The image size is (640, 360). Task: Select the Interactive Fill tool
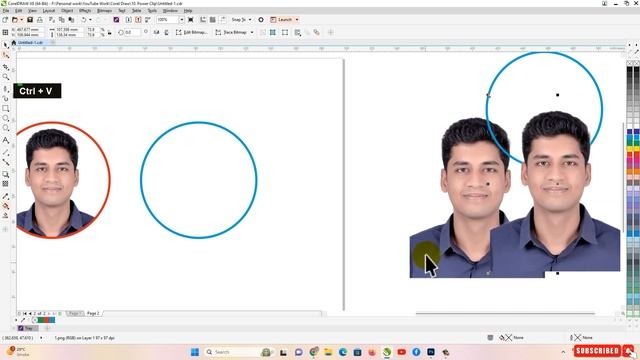pos(6,206)
